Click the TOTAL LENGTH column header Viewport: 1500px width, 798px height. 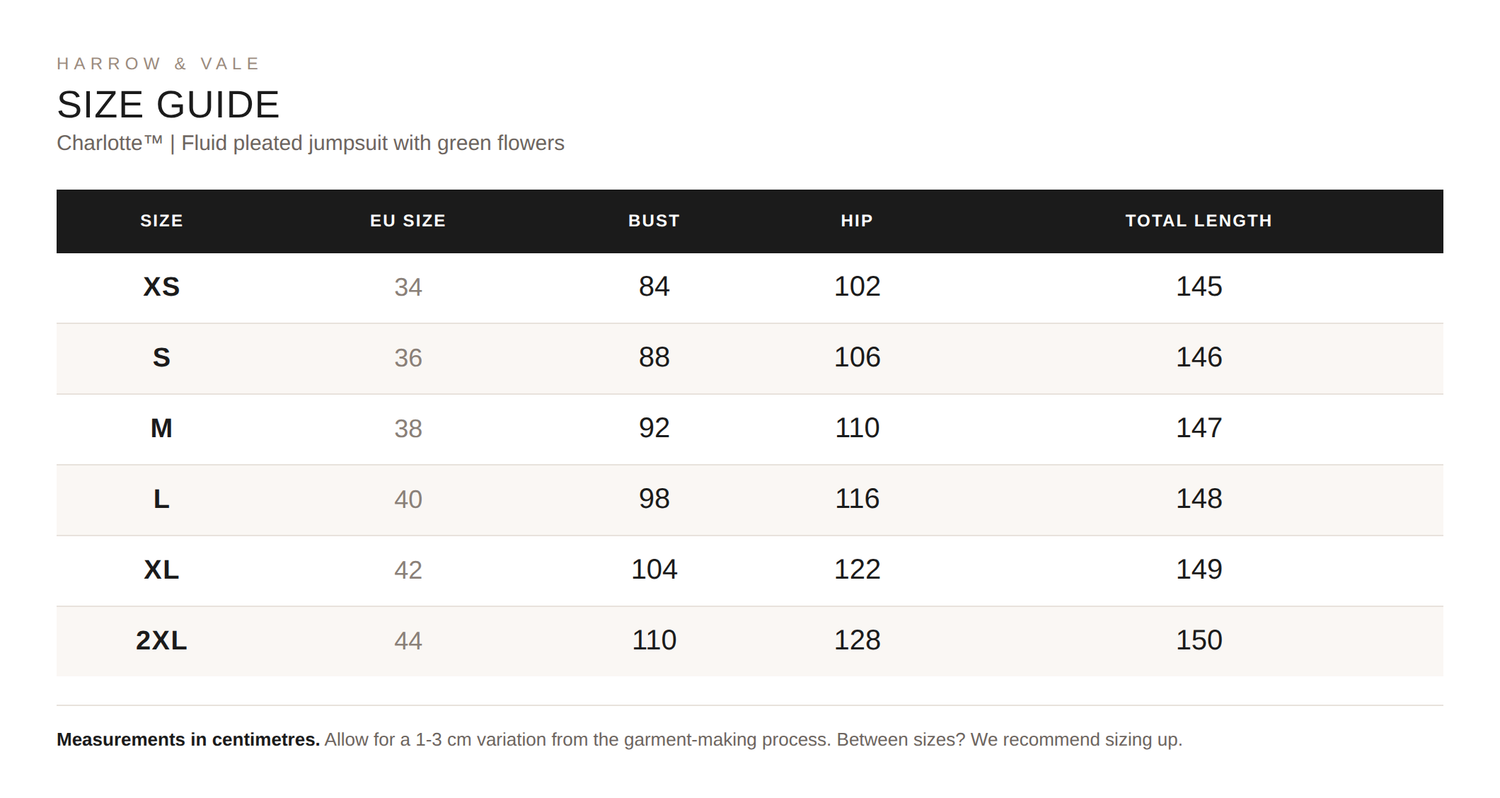tap(1199, 221)
